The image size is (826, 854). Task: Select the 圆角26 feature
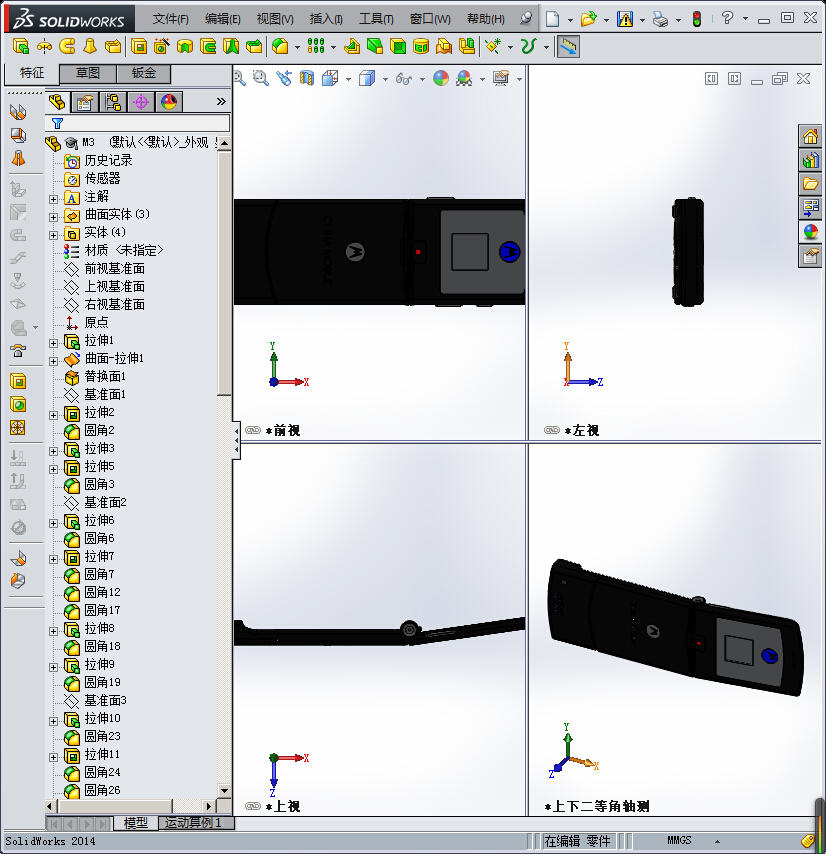click(102, 790)
